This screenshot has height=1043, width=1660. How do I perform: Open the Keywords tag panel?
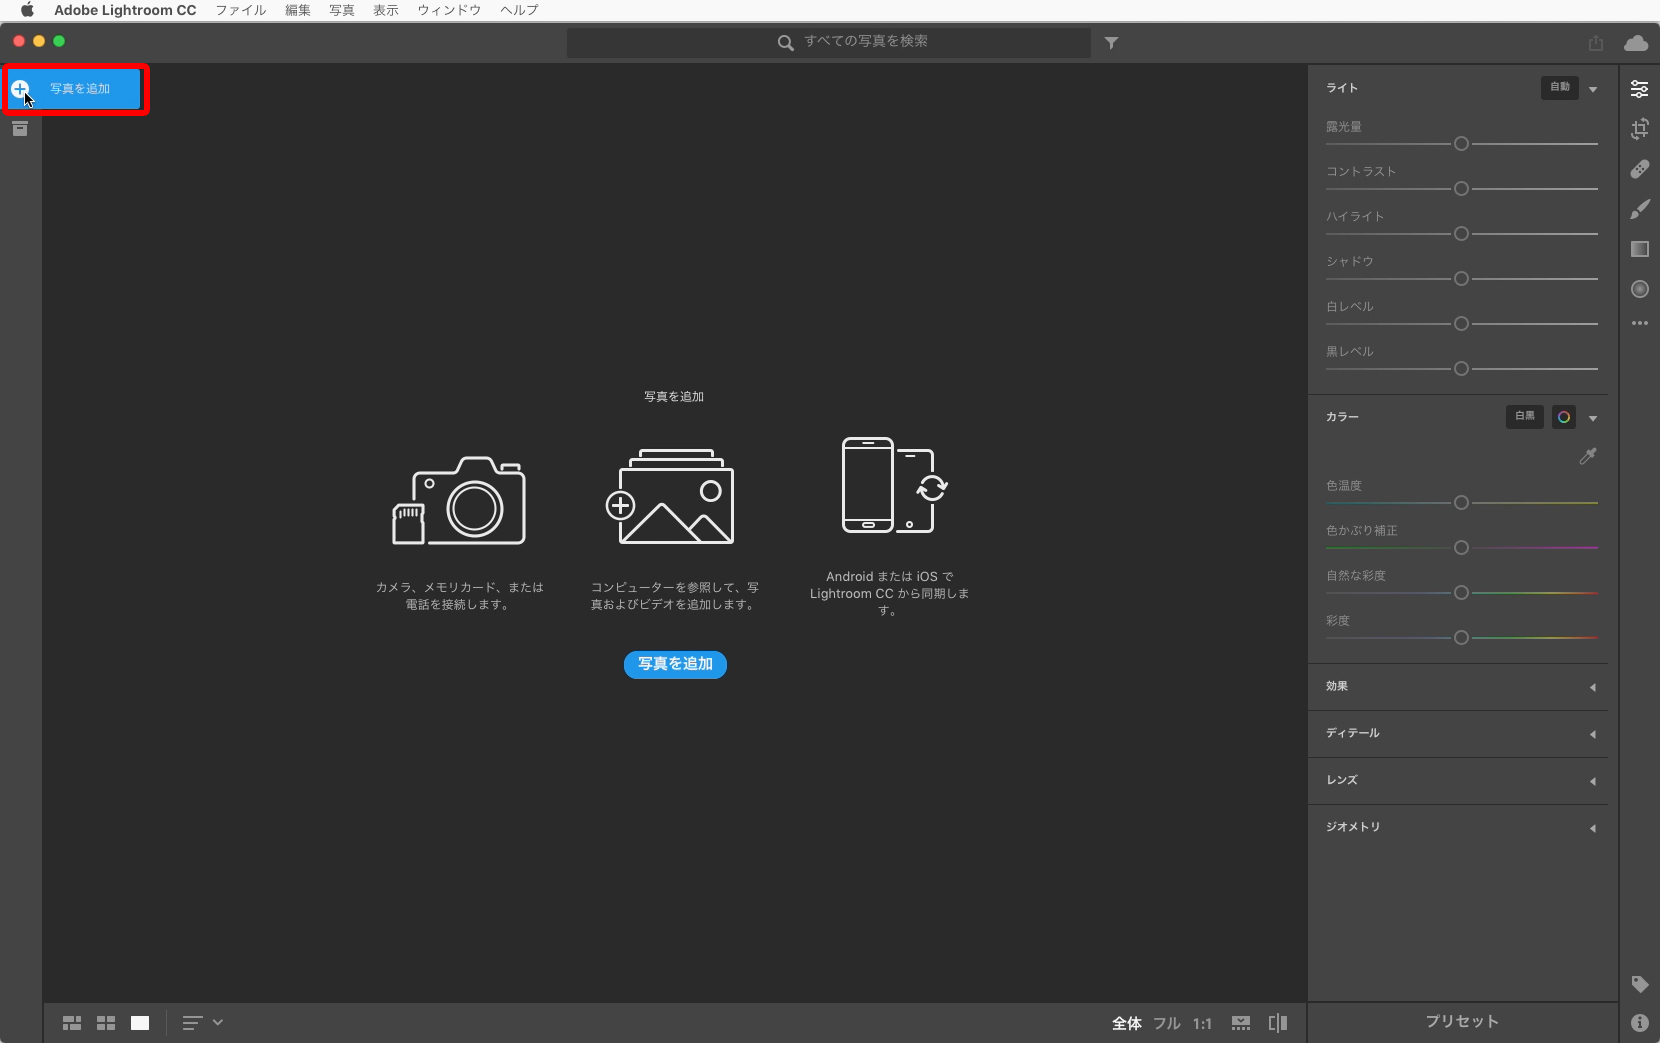click(1639, 984)
